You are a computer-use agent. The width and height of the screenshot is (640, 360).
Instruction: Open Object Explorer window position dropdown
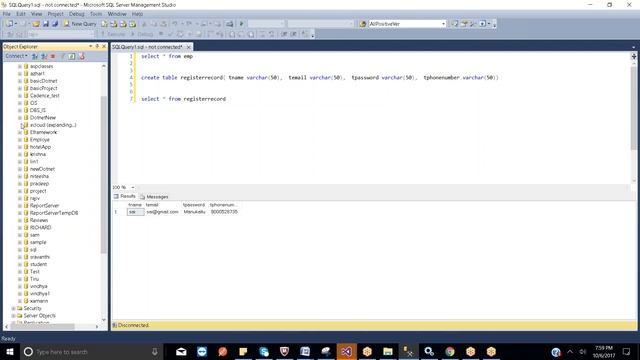(91, 47)
